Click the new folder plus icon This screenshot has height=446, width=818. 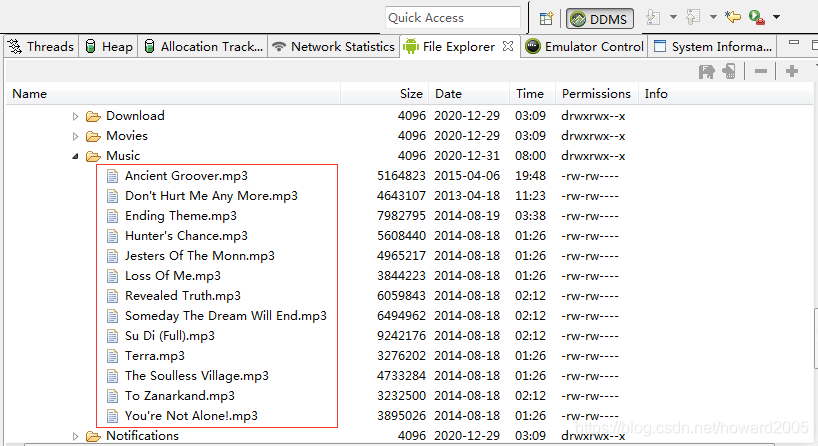792,71
